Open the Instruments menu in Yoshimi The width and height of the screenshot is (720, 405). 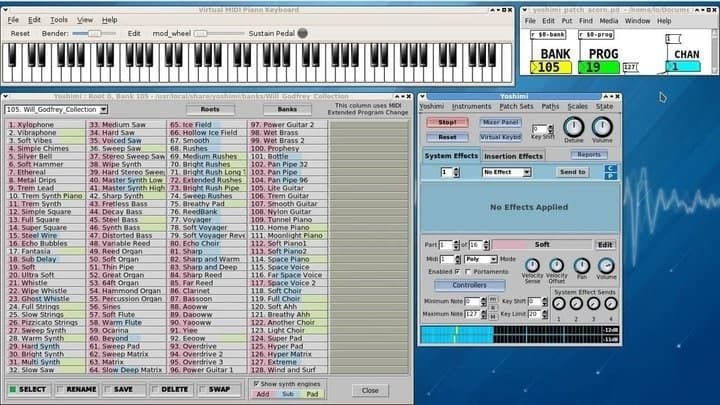pyautogui.click(x=472, y=106)
